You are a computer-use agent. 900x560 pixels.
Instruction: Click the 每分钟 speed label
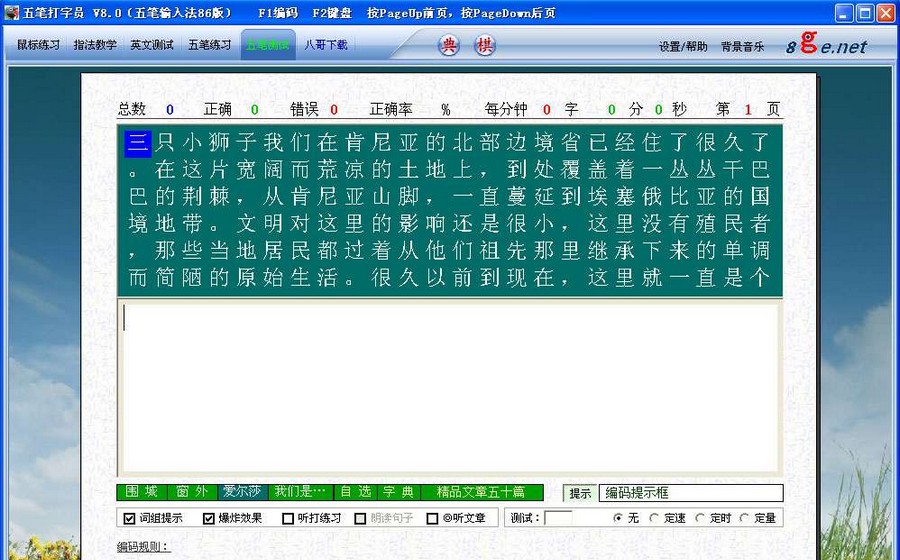coord(506,109)
